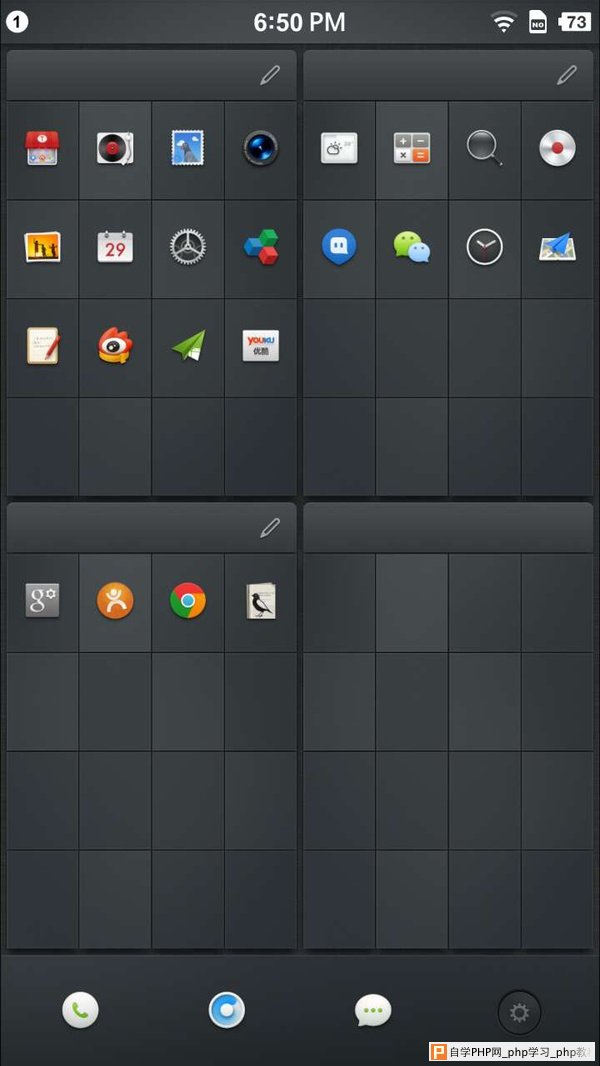The height and width of the screenshot is (1066, 600).
Task: Tap the dark gear button in dock
Action: tap(519, 1013)
